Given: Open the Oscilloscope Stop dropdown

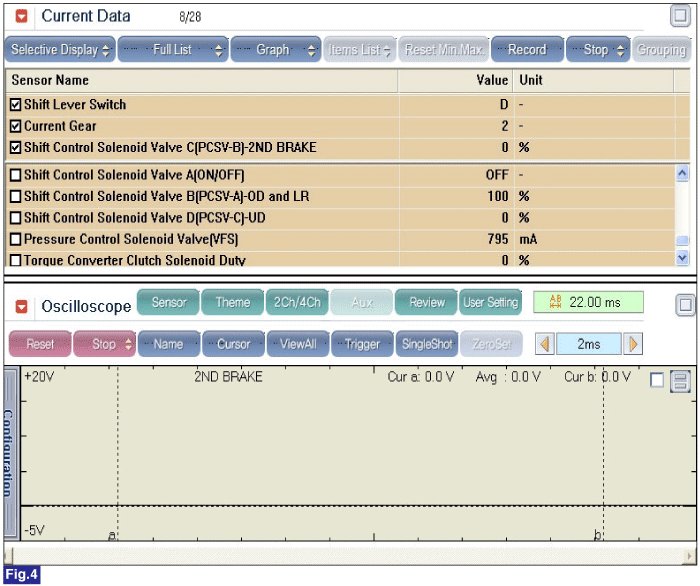Looking at the screenshot, I should pyautogui.click(x=104, y=344).
